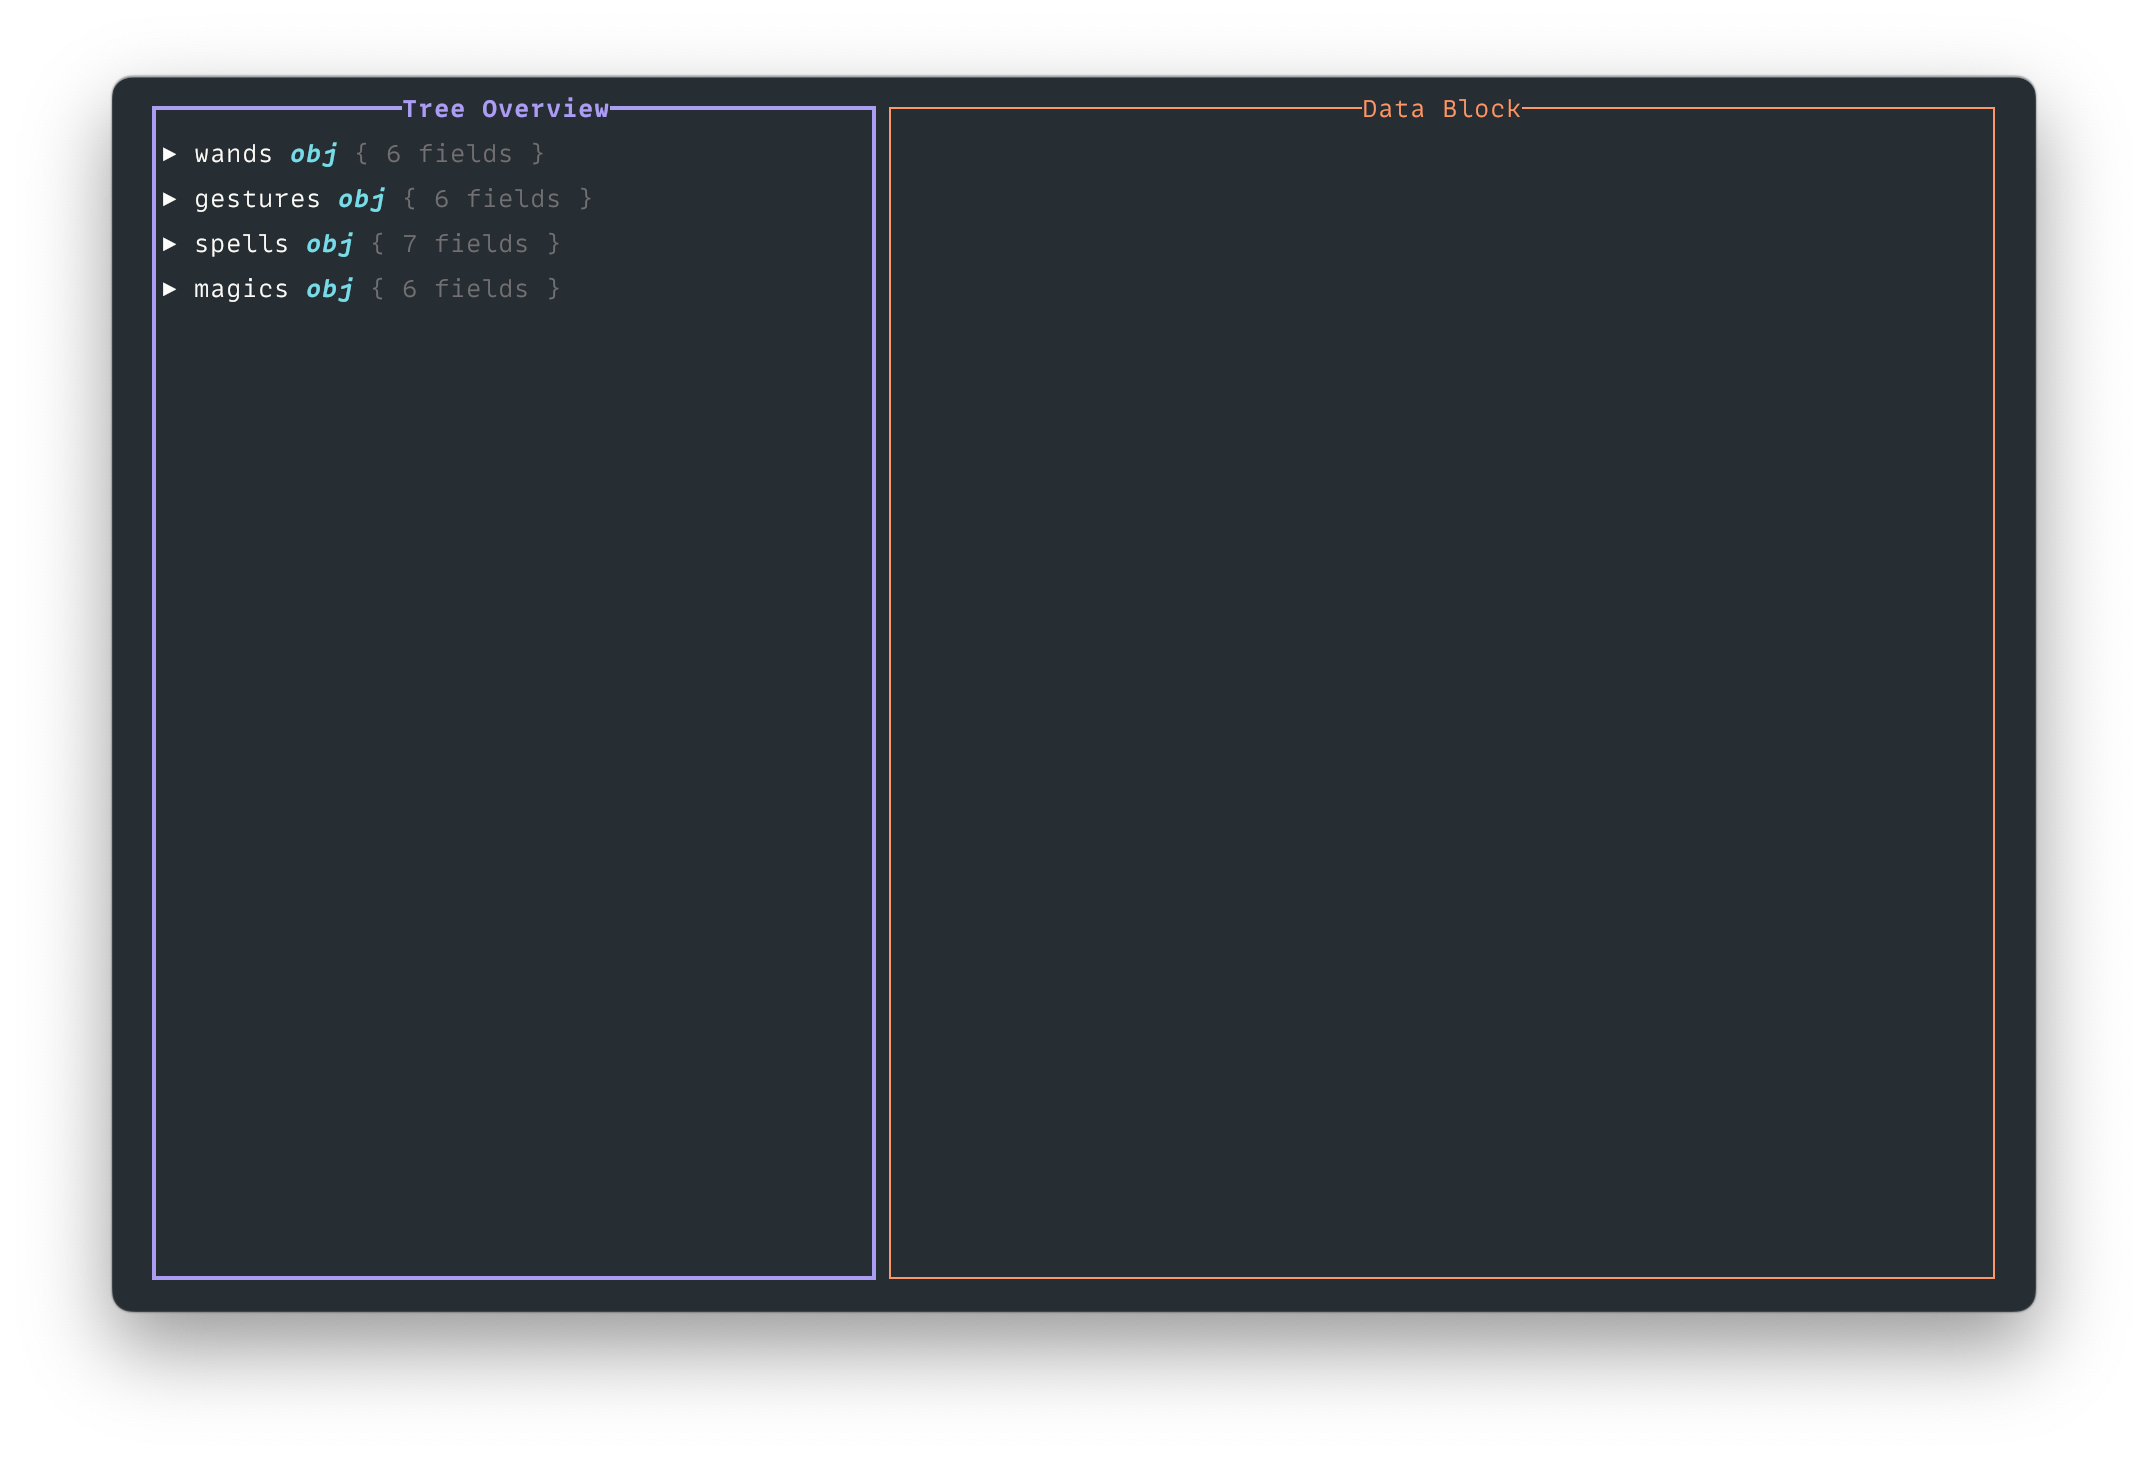This screenshot has width=2148, height=1460.
Task: Focus the Tree Overview panel title
Action: point(506,109)
